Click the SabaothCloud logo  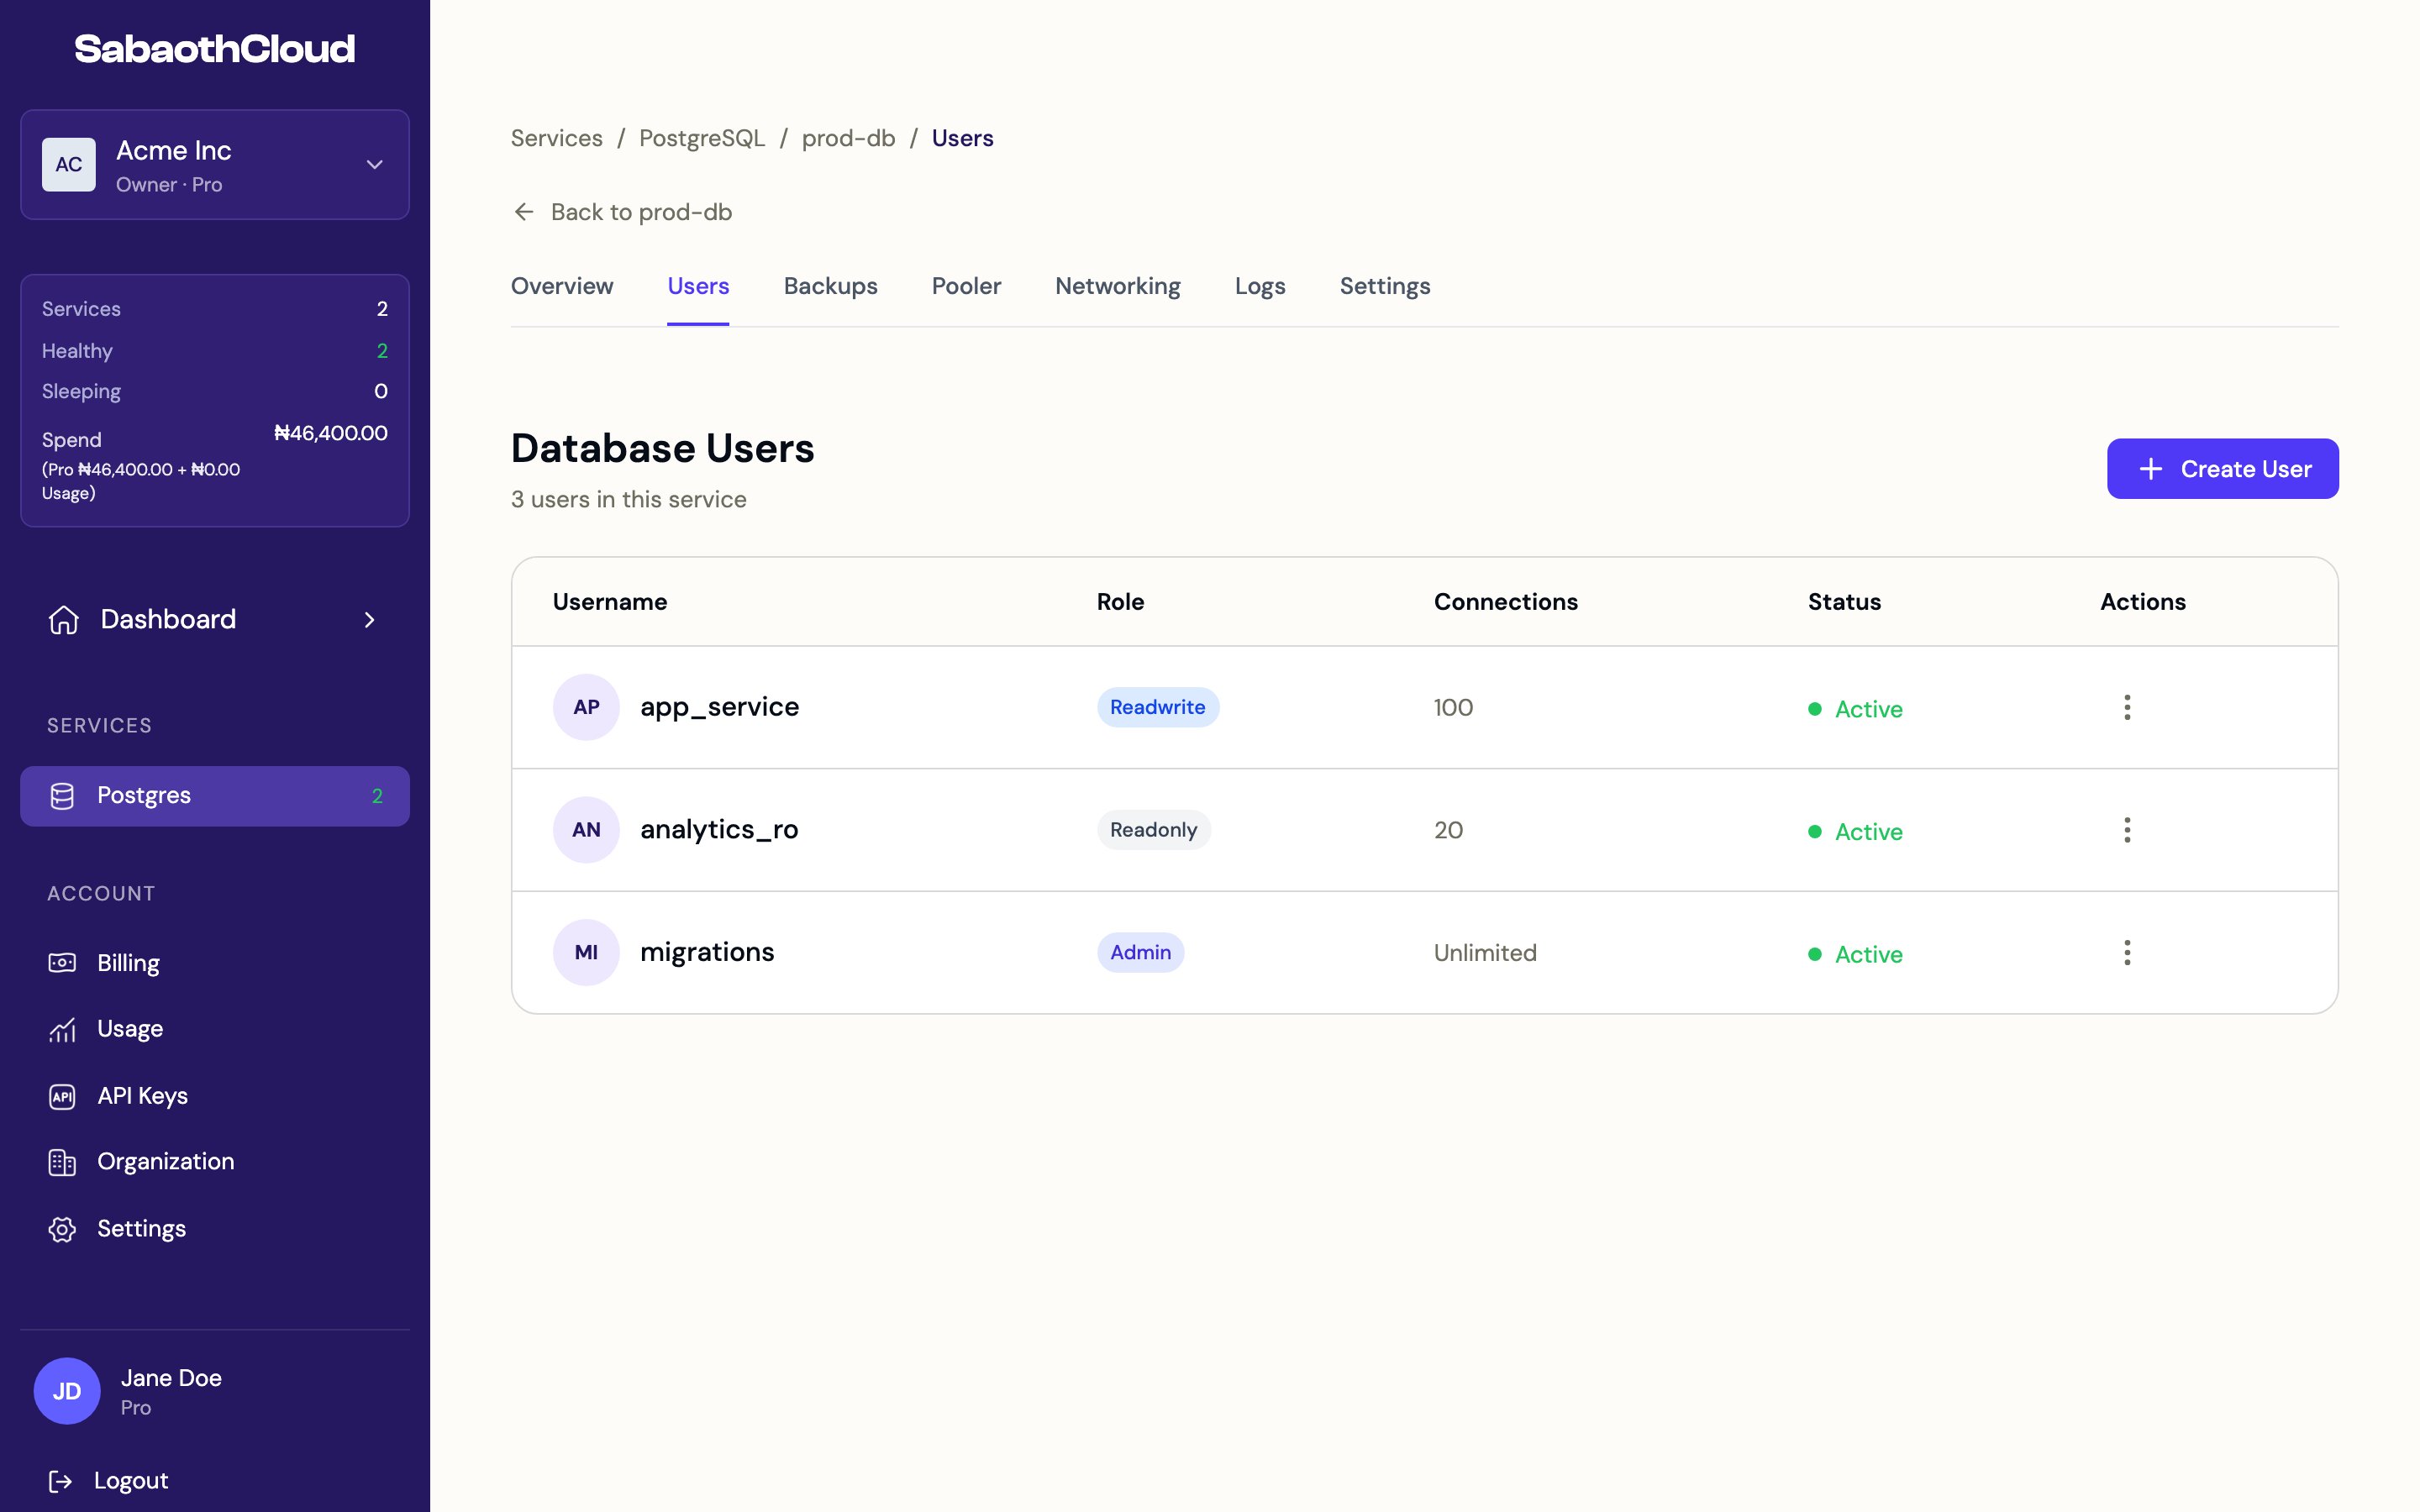(215, 49)
